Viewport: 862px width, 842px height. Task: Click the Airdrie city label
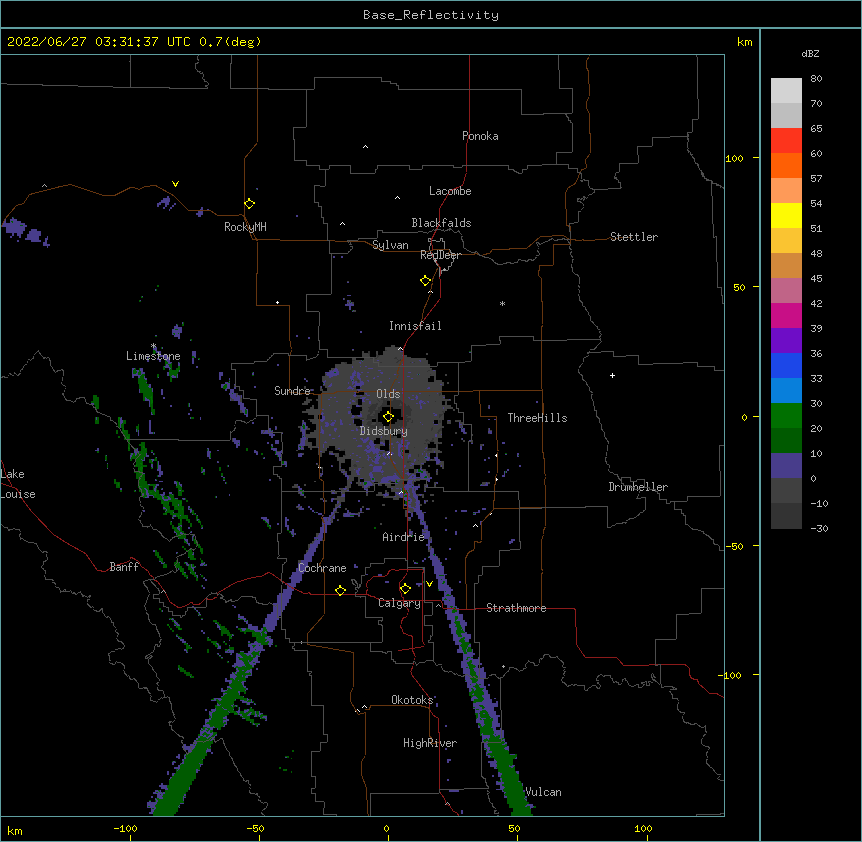coord(404,537)
